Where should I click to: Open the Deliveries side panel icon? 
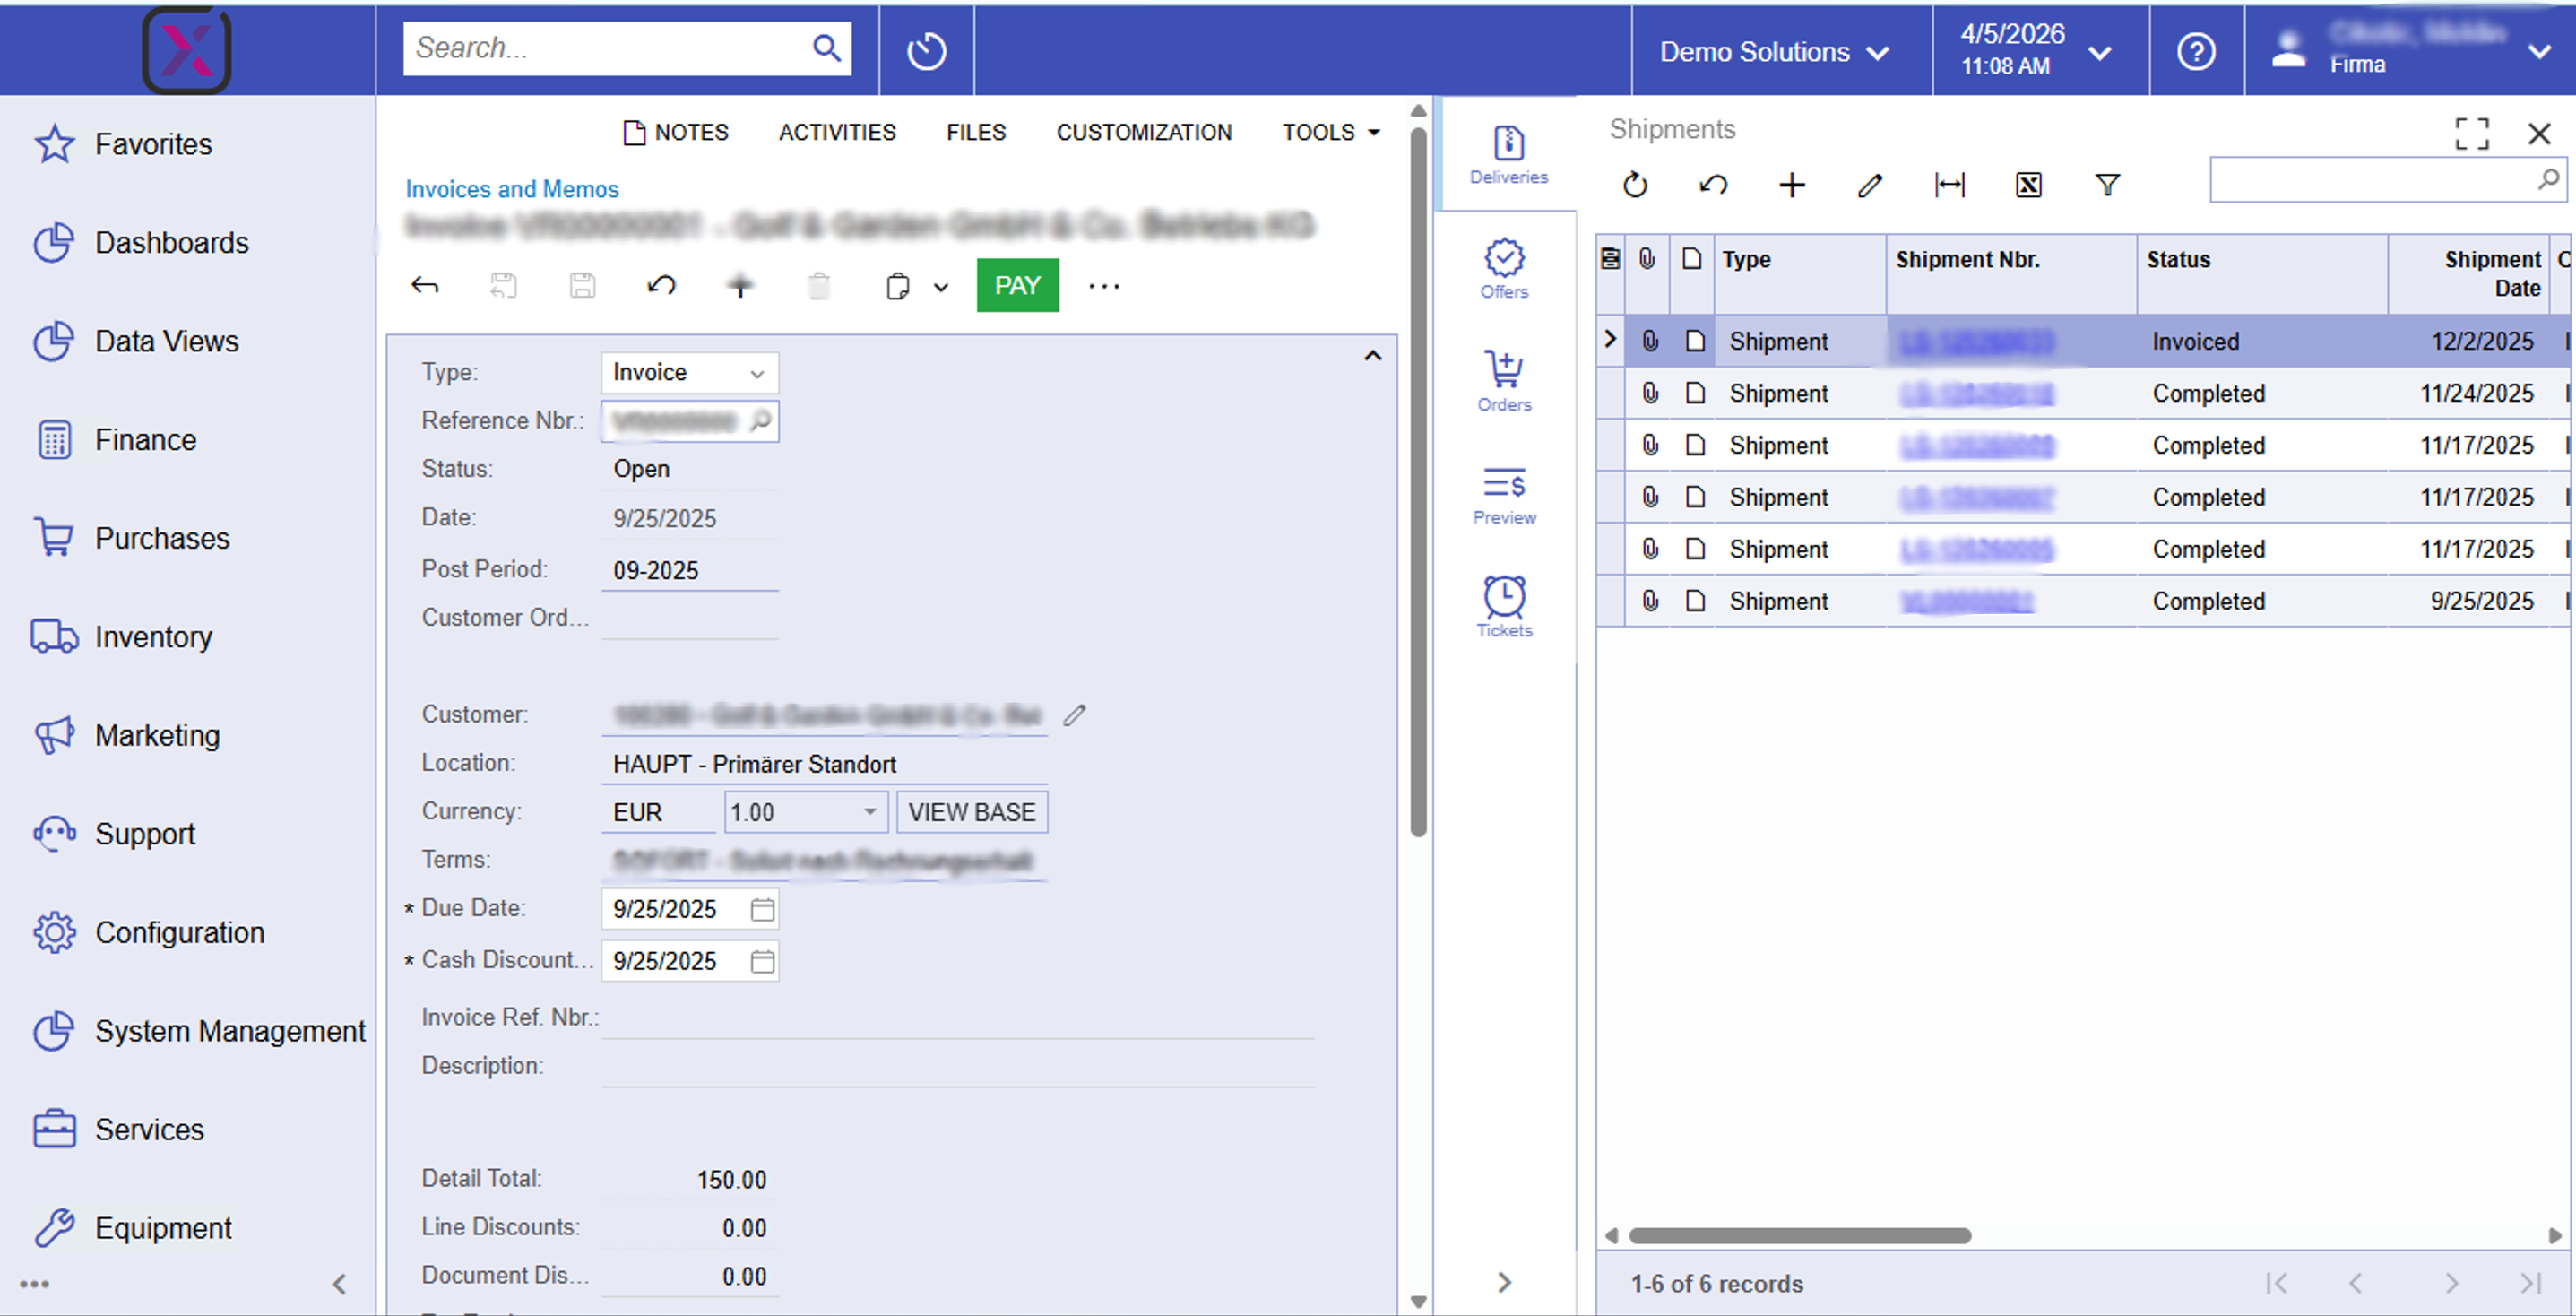(1508, 154)
